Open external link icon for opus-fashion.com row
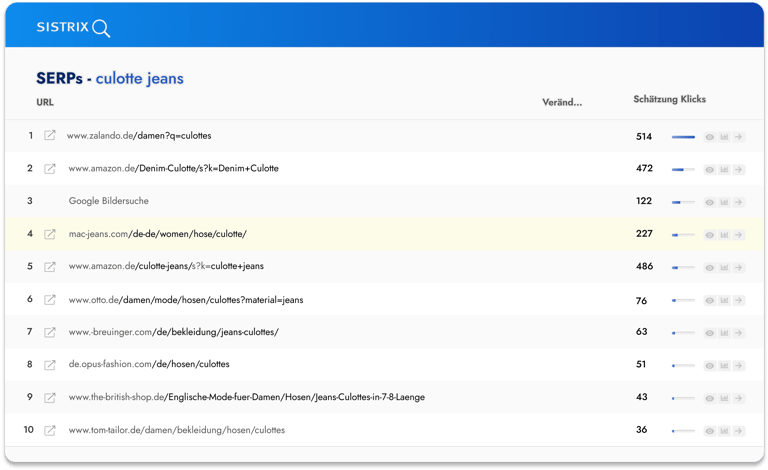The height and width of the screenshot is (470, 768). (49, 365)
